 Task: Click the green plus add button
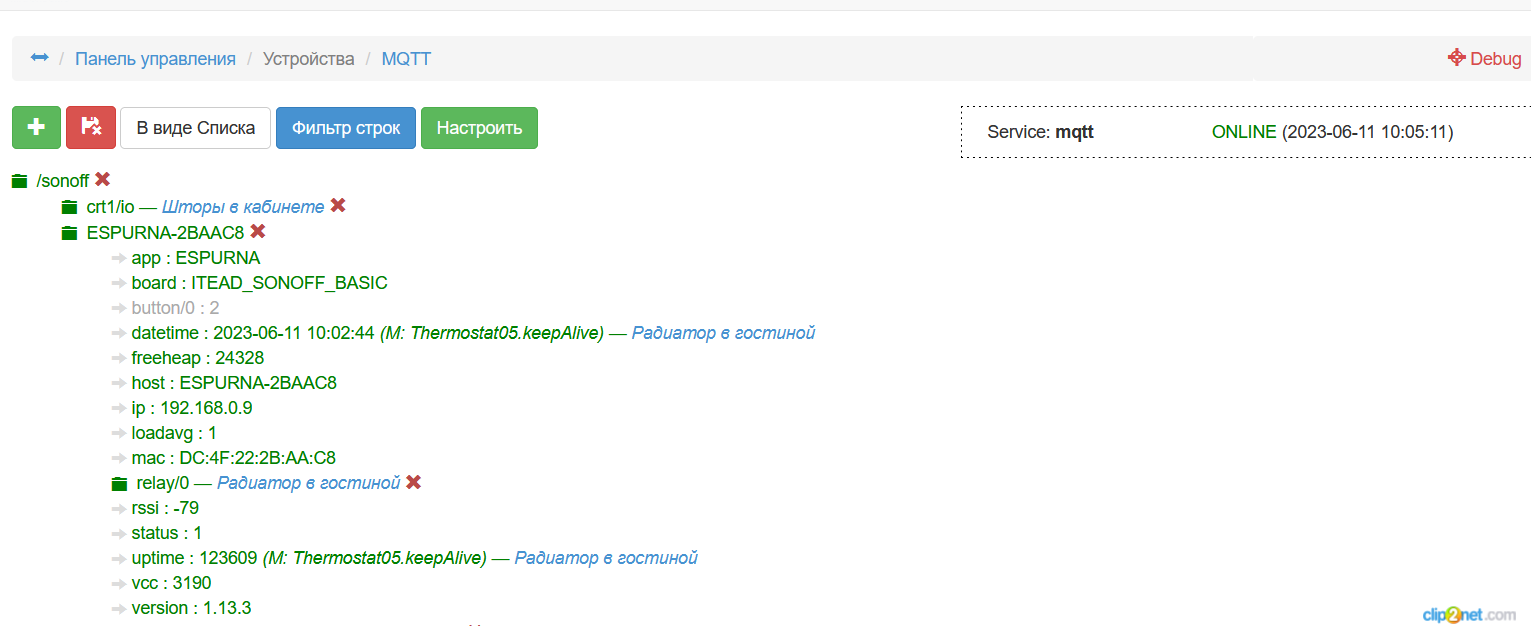click(x=36, y=128)
